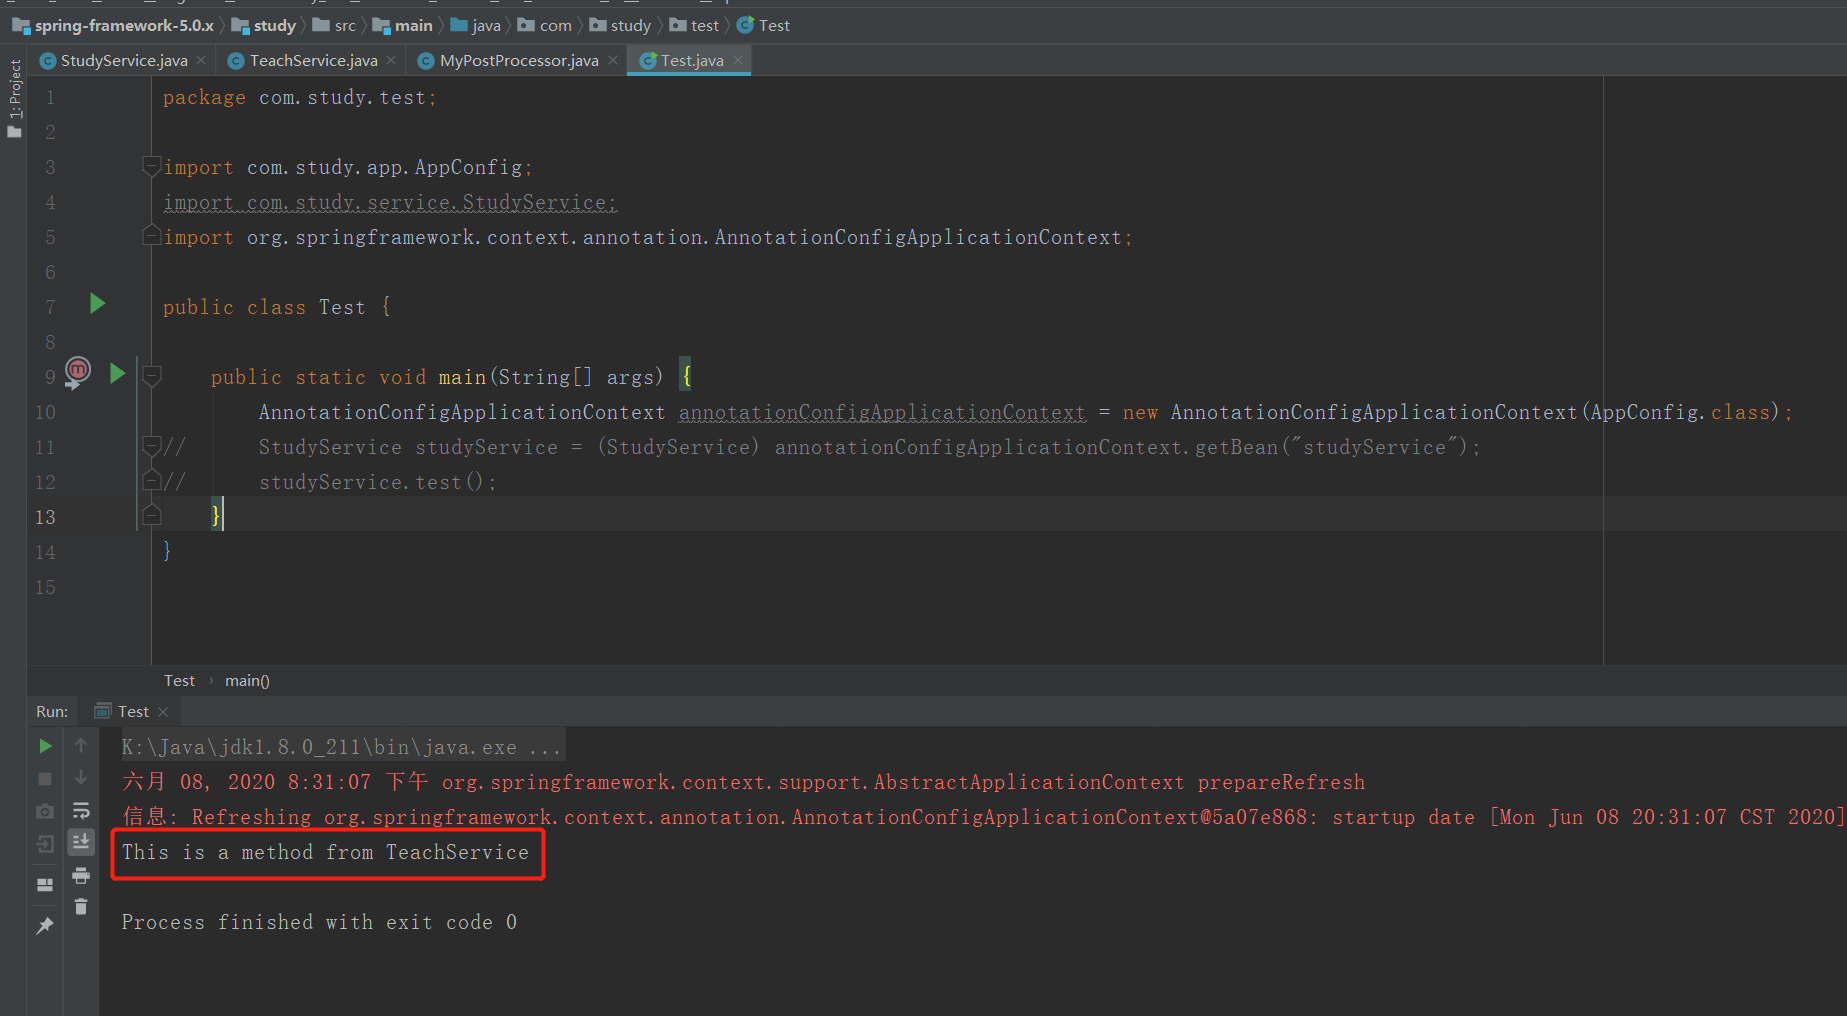Click the unused StudyService import line
Screen dimensions: 1847x1016
390,202
